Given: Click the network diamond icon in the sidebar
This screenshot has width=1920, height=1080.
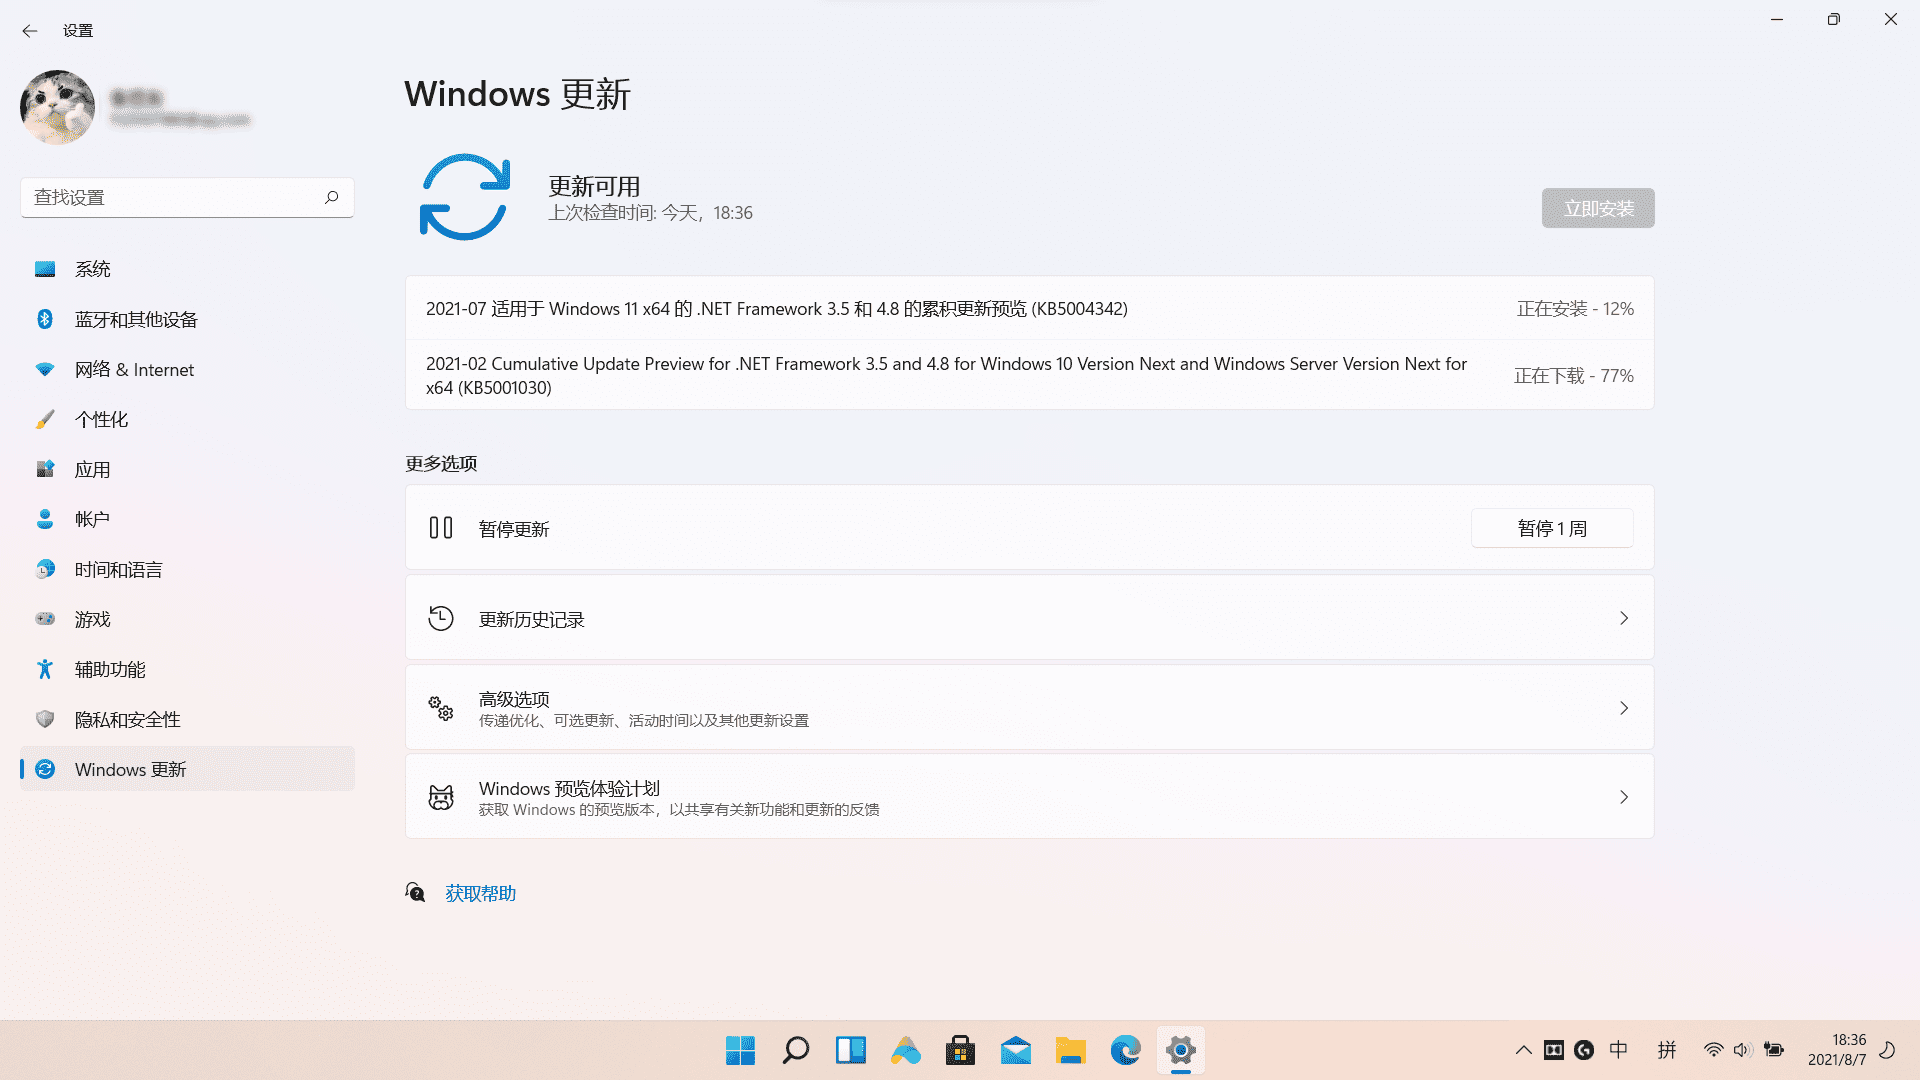Looking at the screenshot, I should [45, 369].
